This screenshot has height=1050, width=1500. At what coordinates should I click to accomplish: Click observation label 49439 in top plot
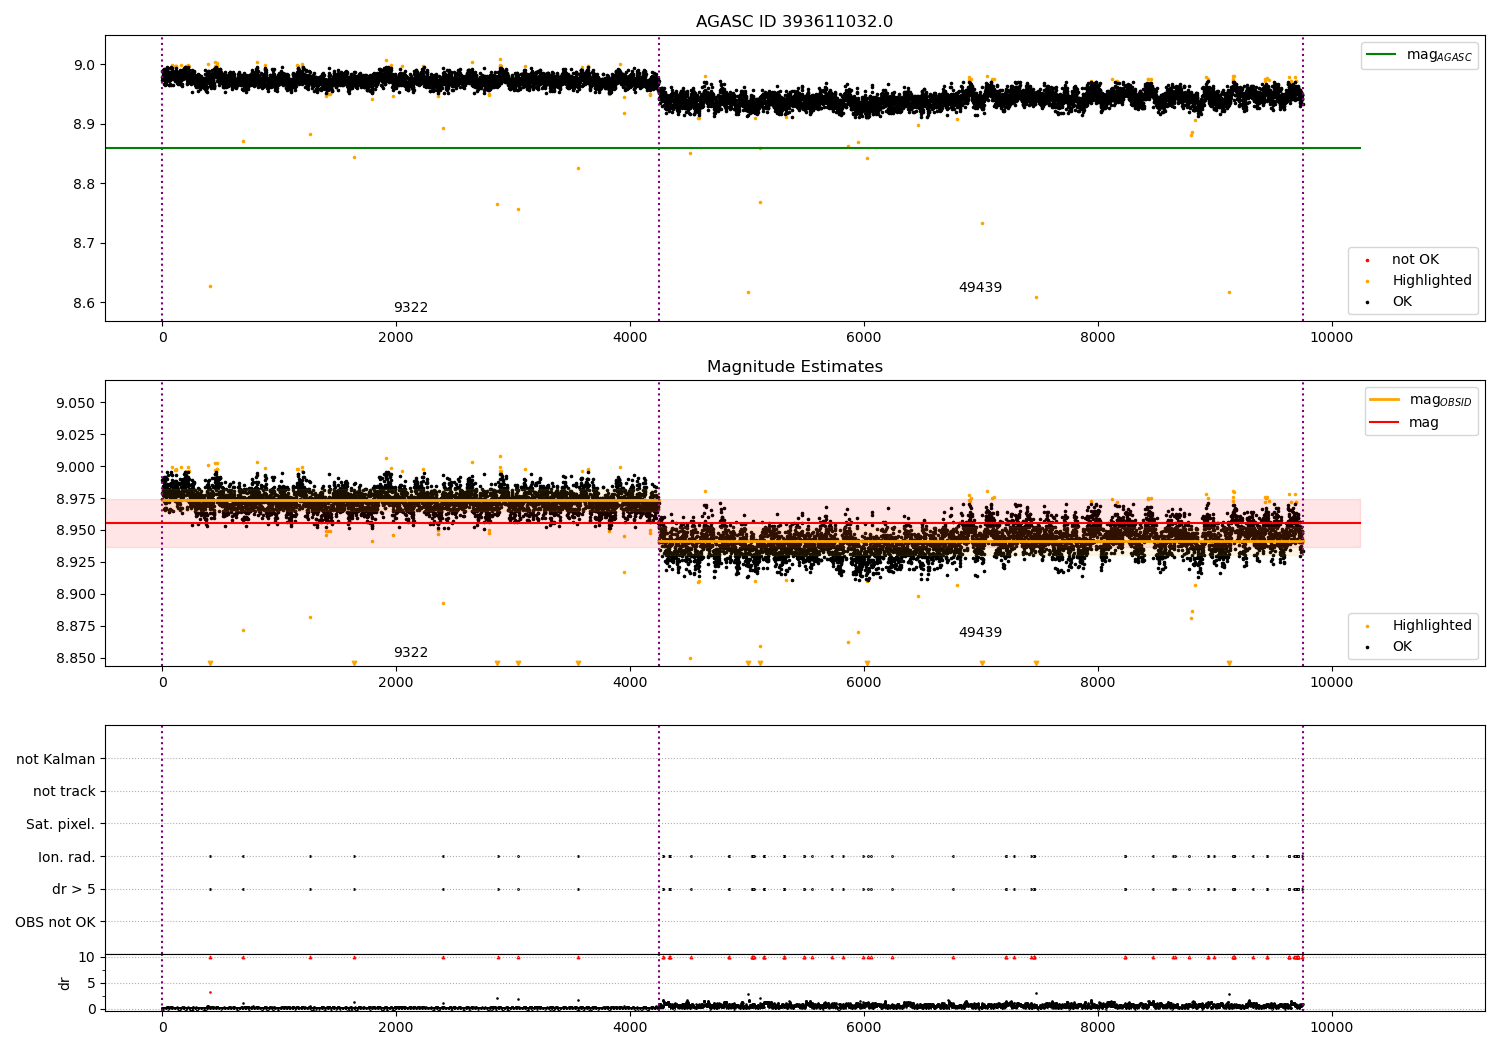coord(980,288)
